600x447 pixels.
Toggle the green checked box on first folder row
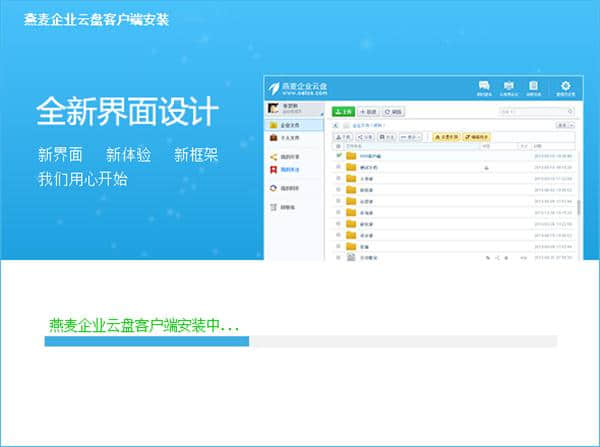[x=339, y=155]
